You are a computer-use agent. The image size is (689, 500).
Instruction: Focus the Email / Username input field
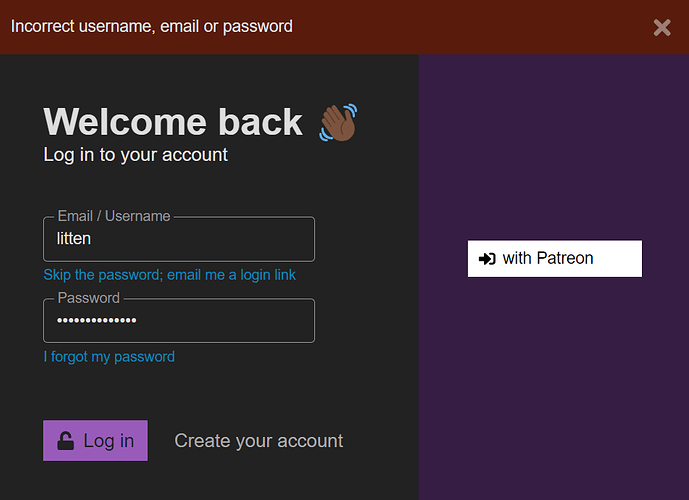click(x=179, y=239)
